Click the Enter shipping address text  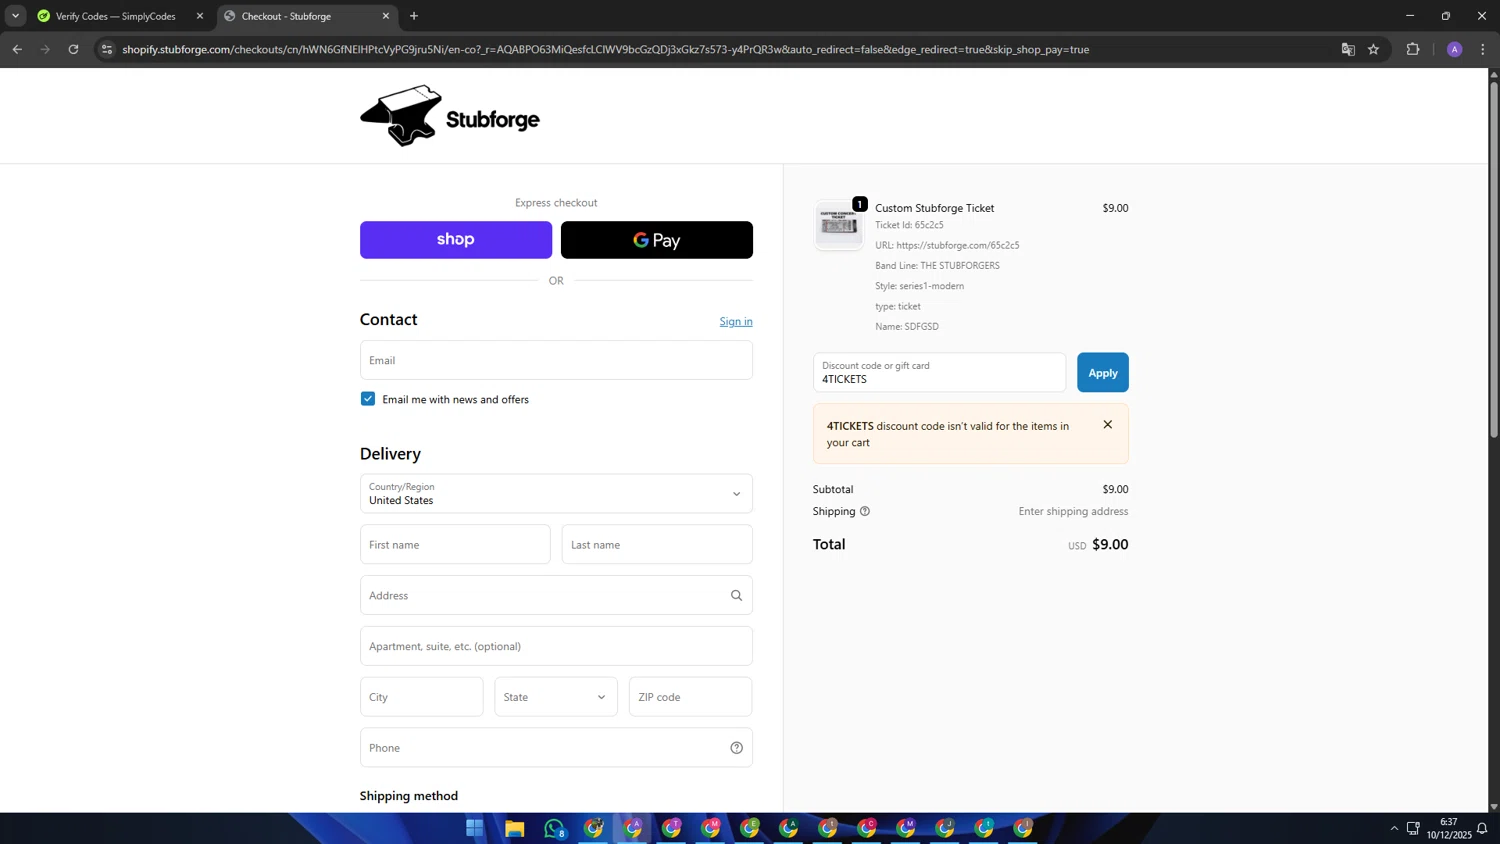1073,511
